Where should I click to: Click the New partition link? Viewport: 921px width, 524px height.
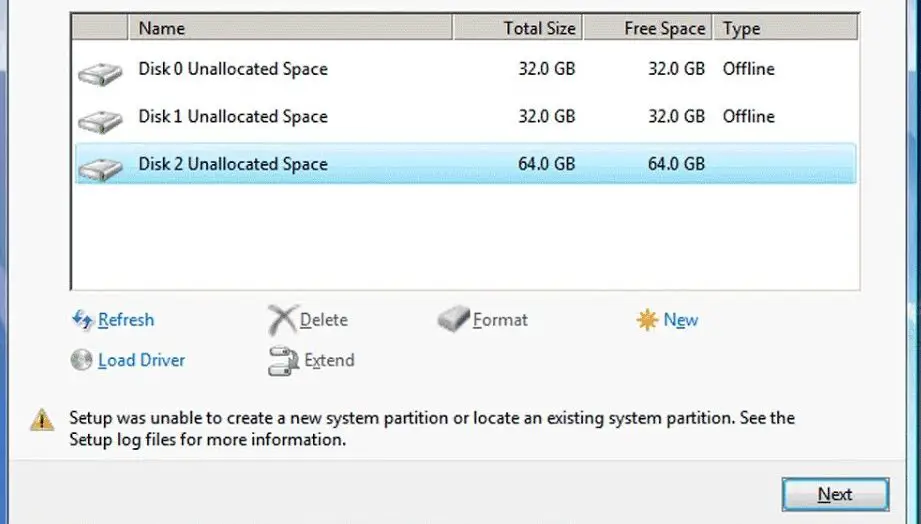681,320
